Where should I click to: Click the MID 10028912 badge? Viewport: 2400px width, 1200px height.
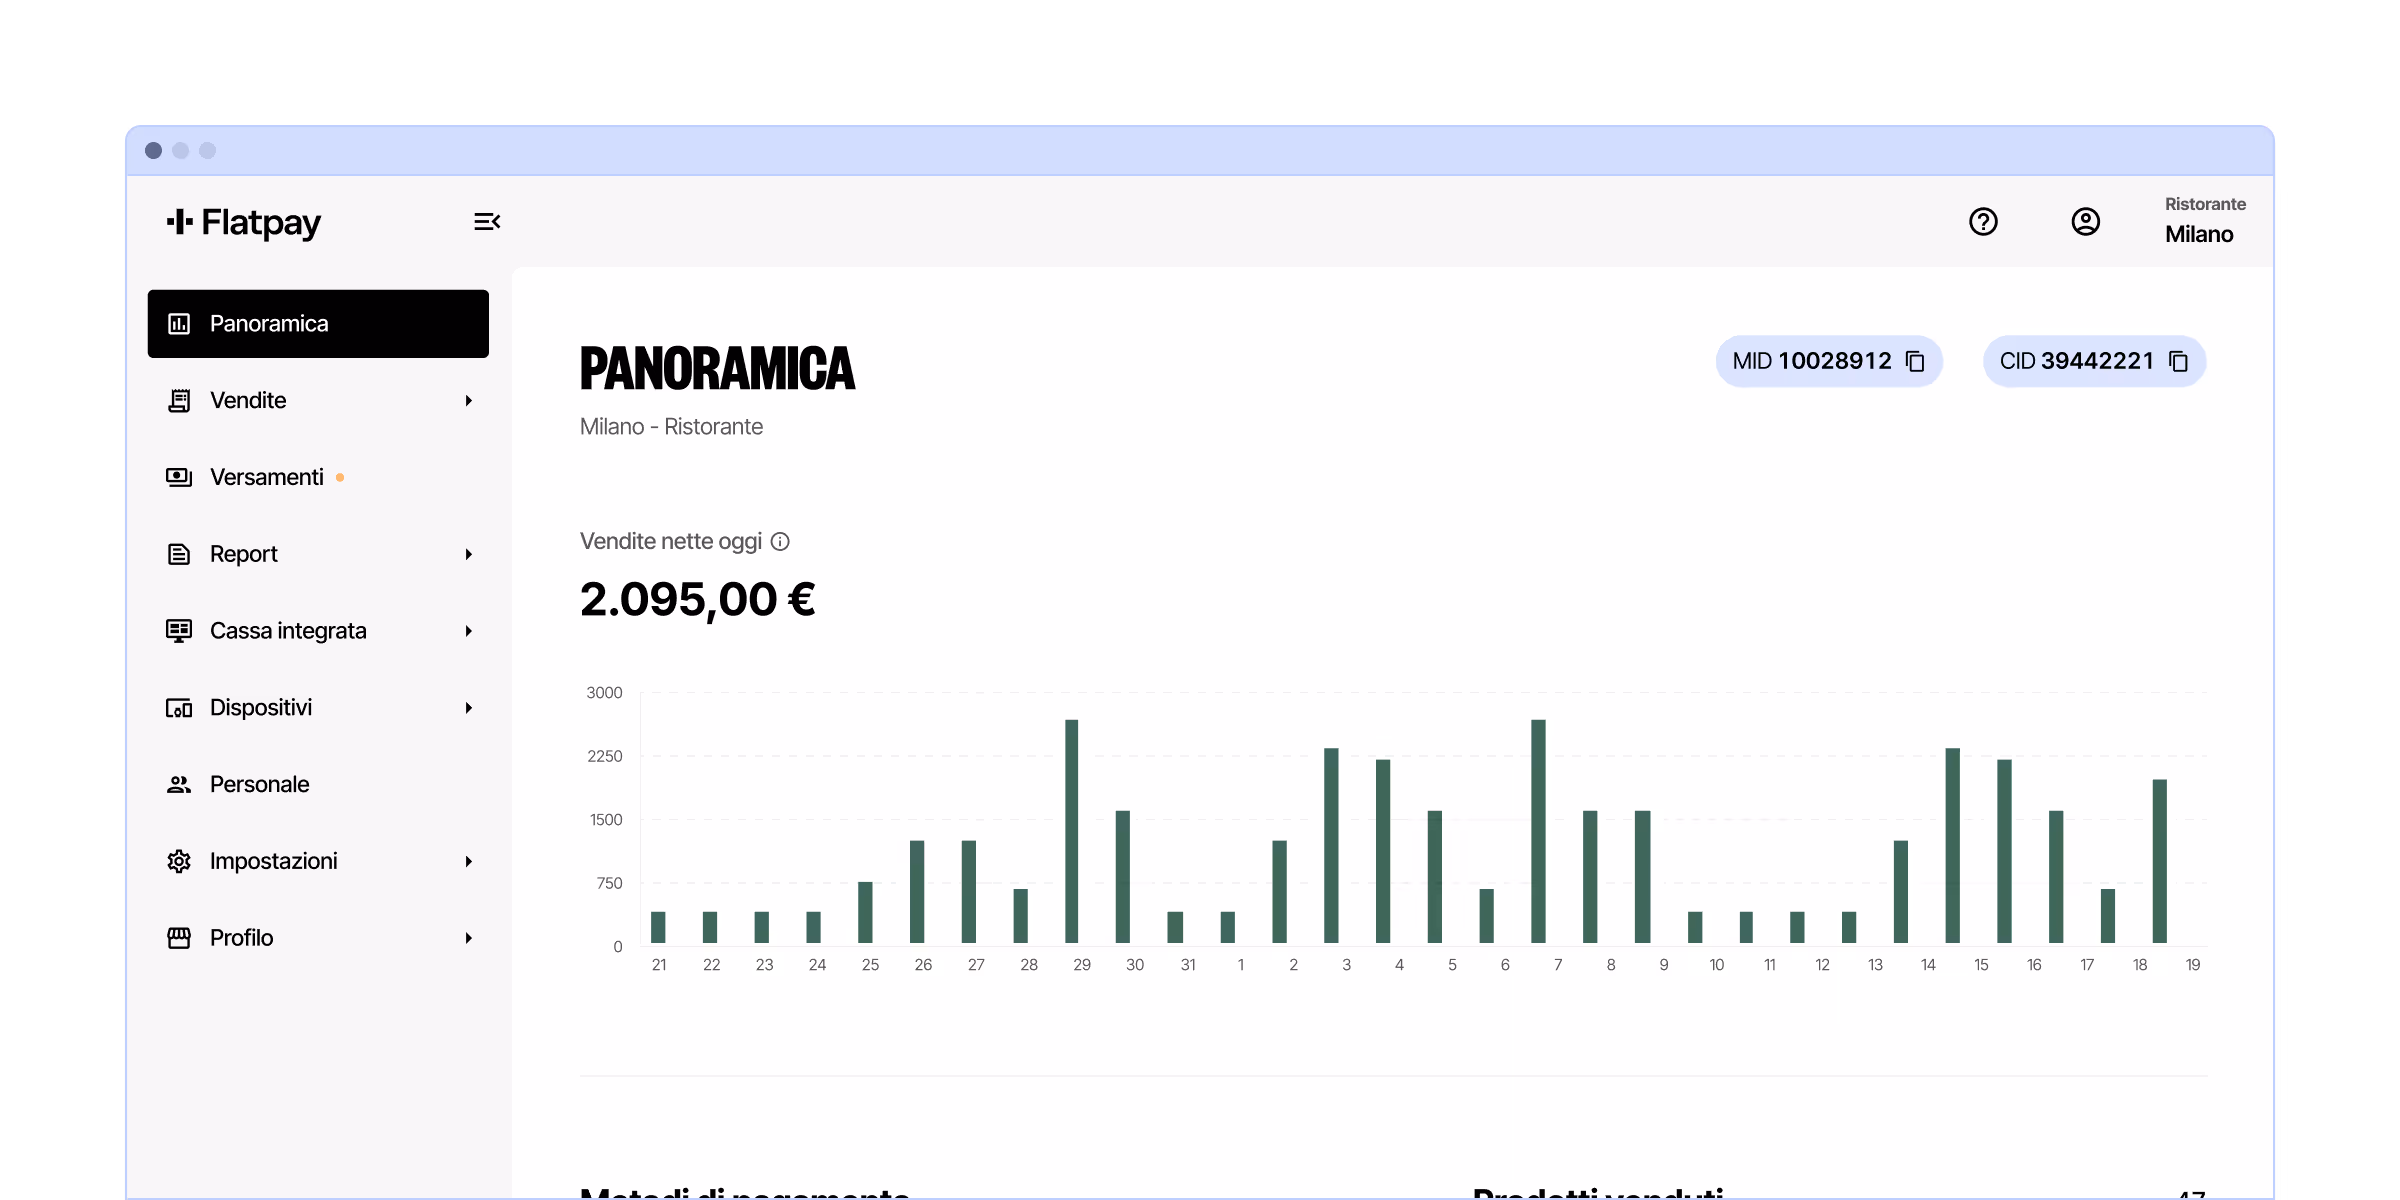pos(1811,361)
